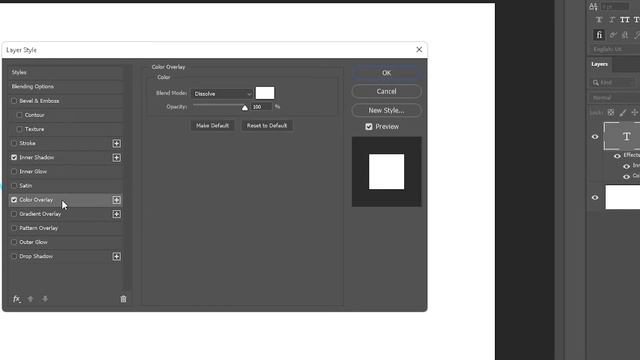Enable Drop Shadow checkbox
The width and height of the screenshot is (640, 360).
(x=14, y=256)
